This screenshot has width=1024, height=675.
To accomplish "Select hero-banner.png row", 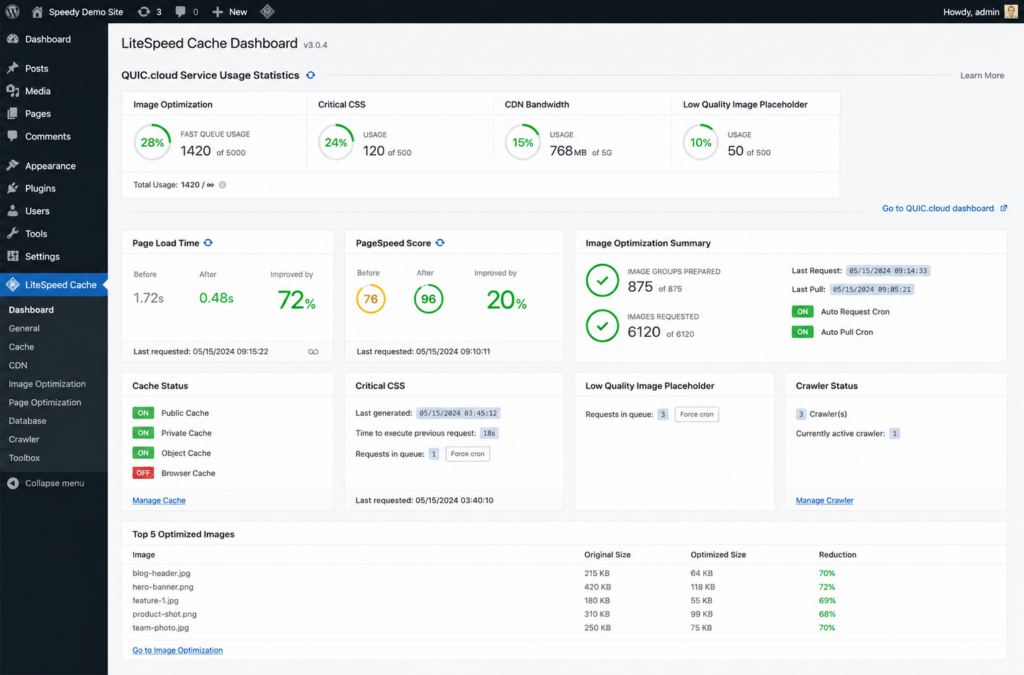I will point(564,587).
